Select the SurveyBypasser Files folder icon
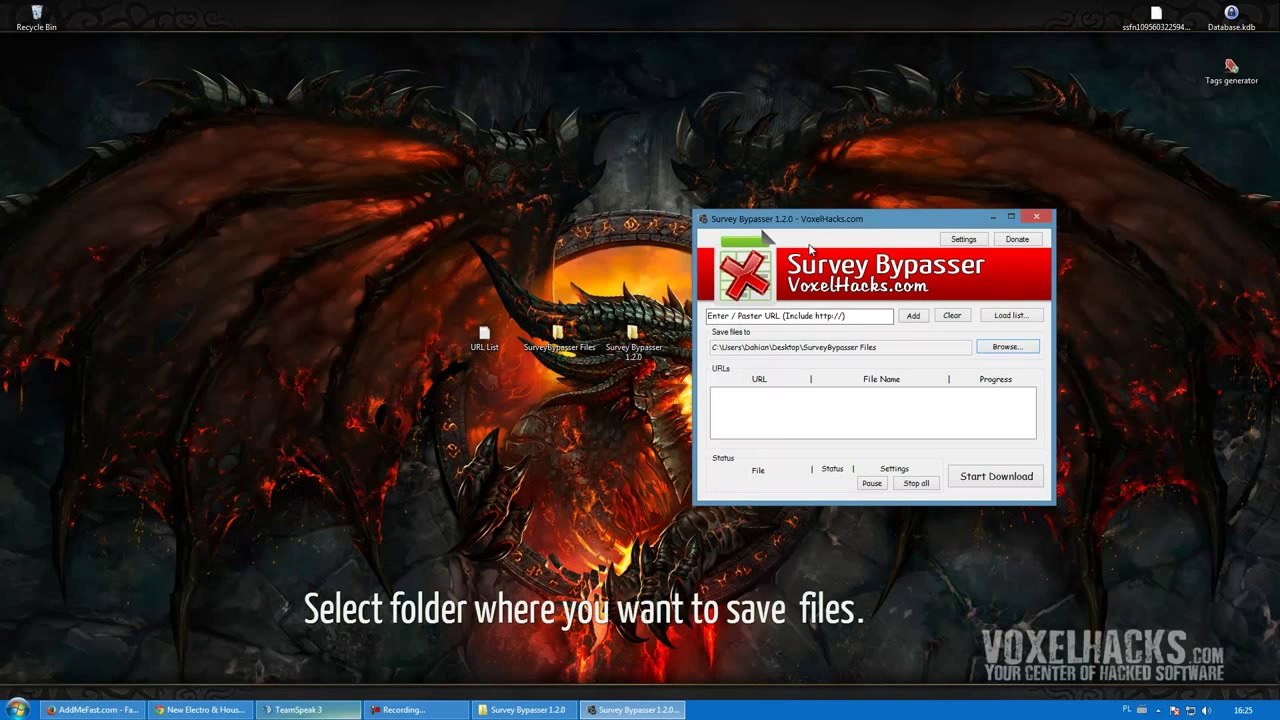The width and height of the screenshot is (1280, 720). (559, 339)
